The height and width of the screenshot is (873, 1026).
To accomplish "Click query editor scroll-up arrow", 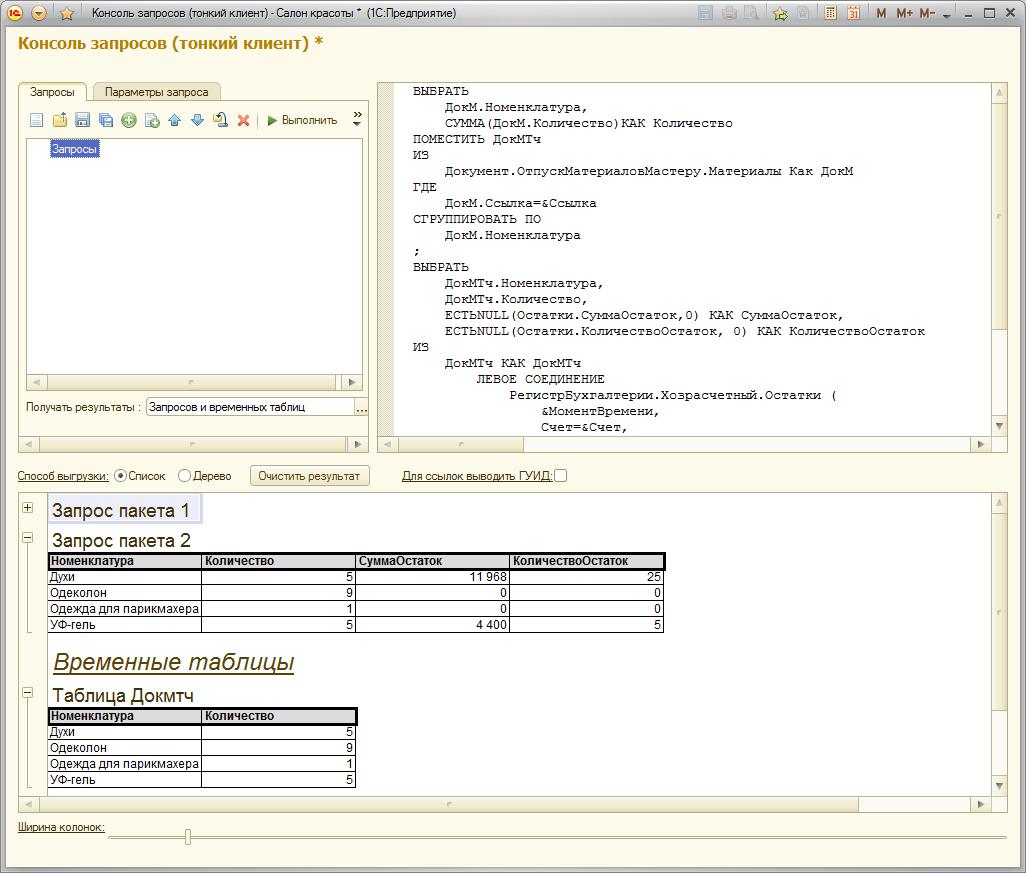I will (x=999, y=92).
